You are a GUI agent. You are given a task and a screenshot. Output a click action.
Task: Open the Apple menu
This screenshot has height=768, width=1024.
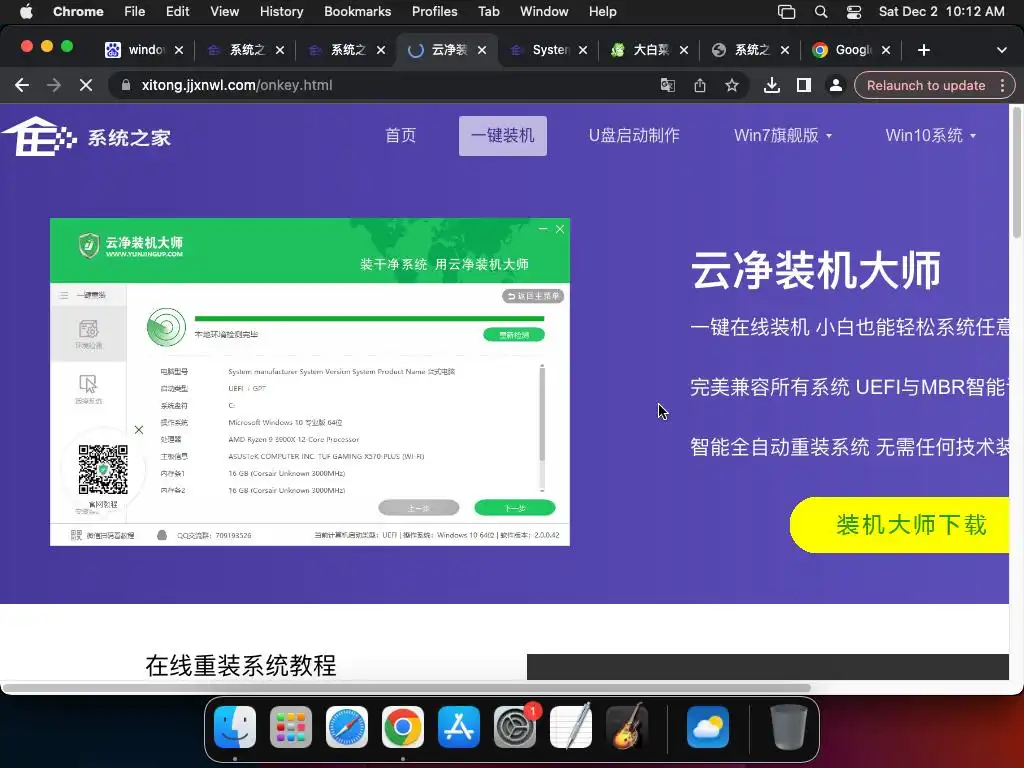click(x=26, y=12)
